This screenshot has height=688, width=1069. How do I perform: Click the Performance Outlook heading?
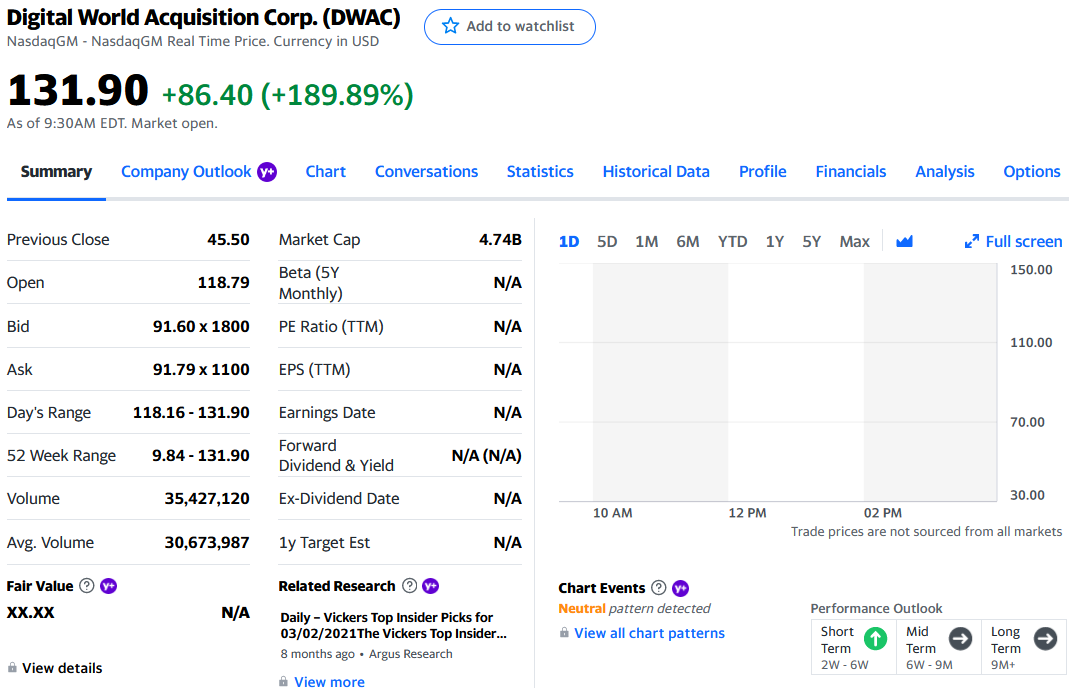(876, 608)
